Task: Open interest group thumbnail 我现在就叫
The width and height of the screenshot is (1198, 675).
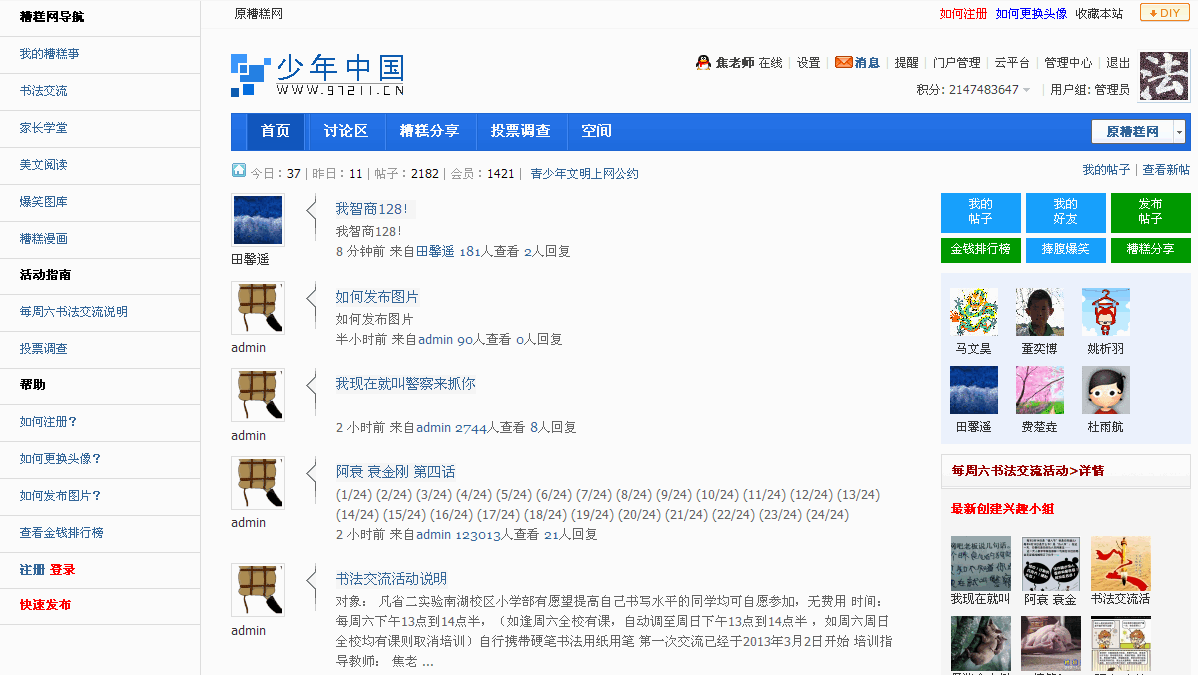Action: (981, 563)
